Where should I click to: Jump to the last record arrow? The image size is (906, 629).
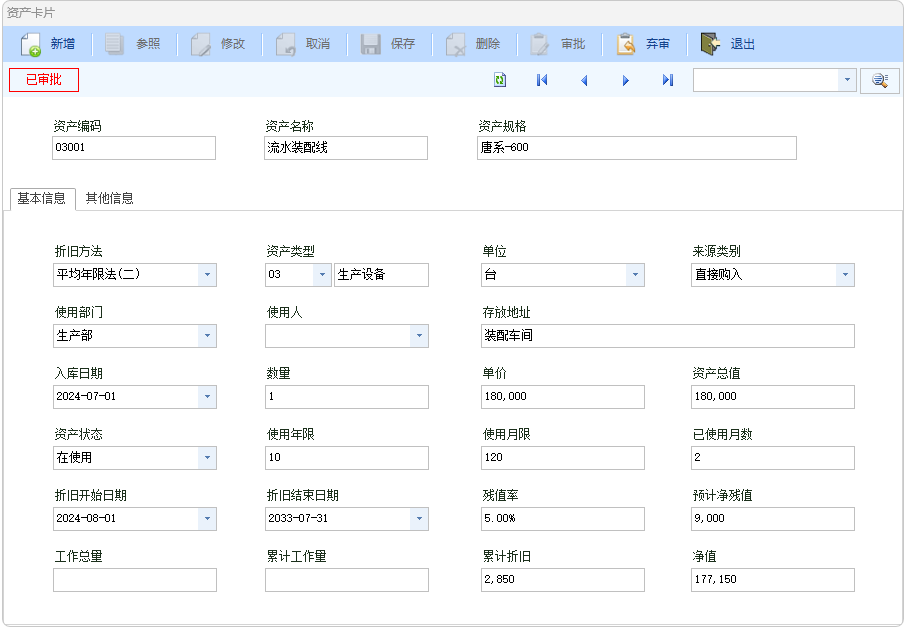[668, 80]
